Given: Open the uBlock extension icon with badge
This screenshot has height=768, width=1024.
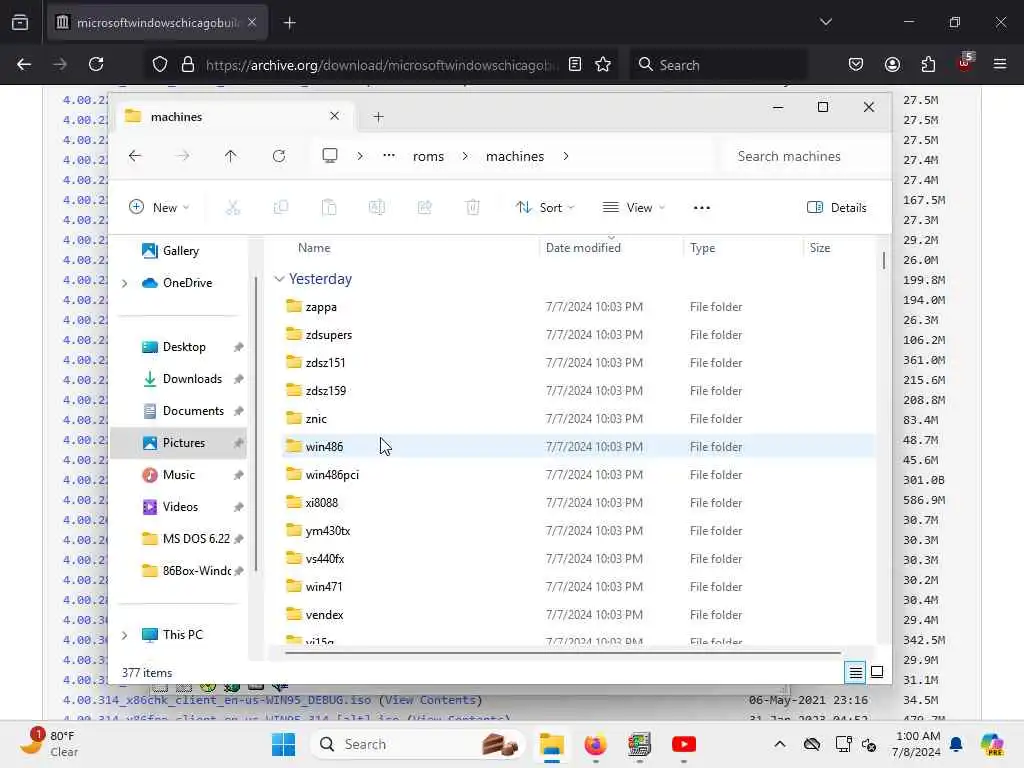Looking at the screenshot, I should [965, 63].
